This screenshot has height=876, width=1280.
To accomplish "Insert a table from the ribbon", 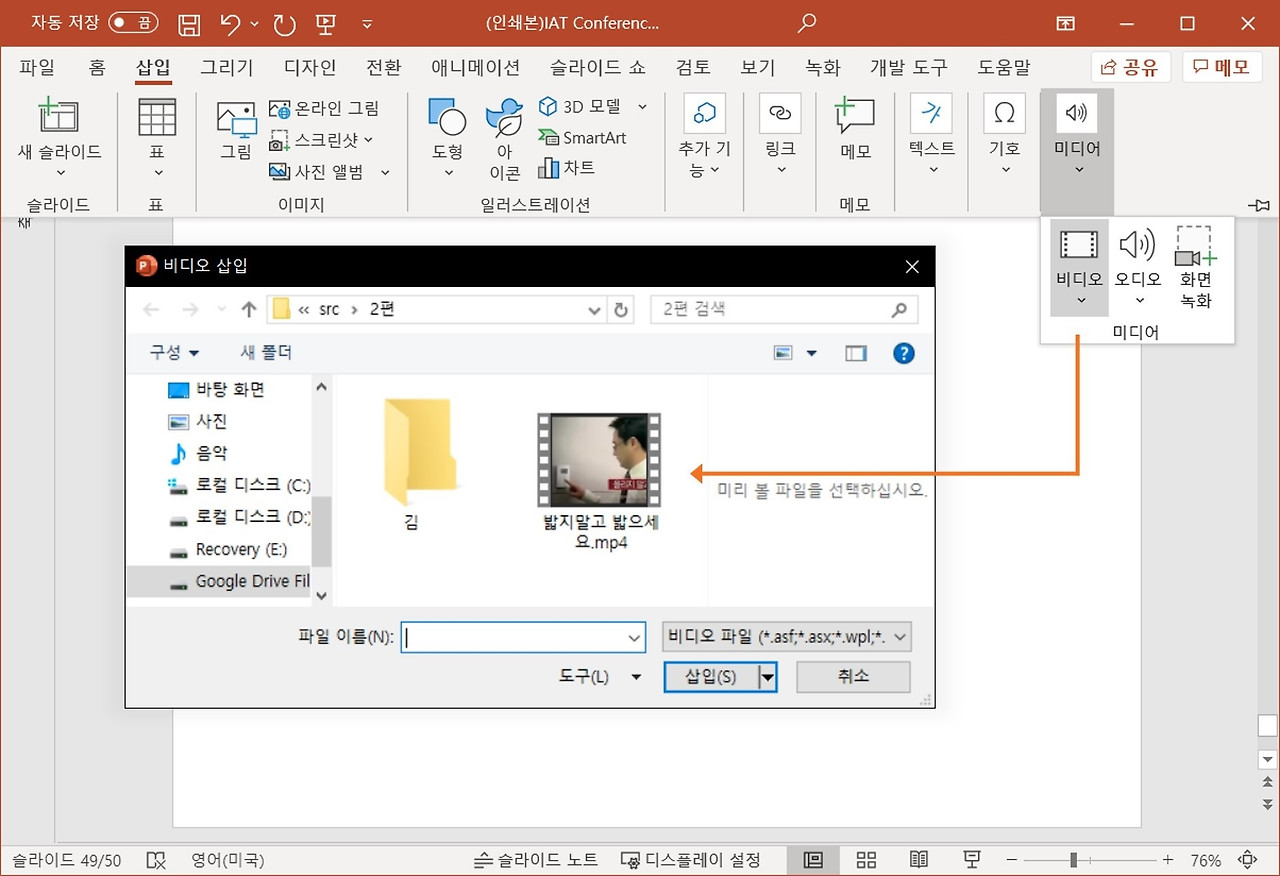I will coord(157,137).
